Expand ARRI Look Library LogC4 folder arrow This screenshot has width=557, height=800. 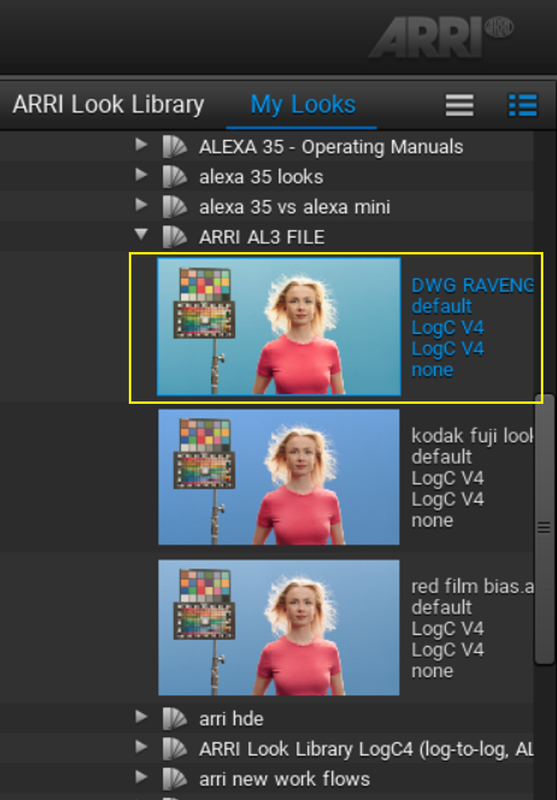(x=141, y=747)
